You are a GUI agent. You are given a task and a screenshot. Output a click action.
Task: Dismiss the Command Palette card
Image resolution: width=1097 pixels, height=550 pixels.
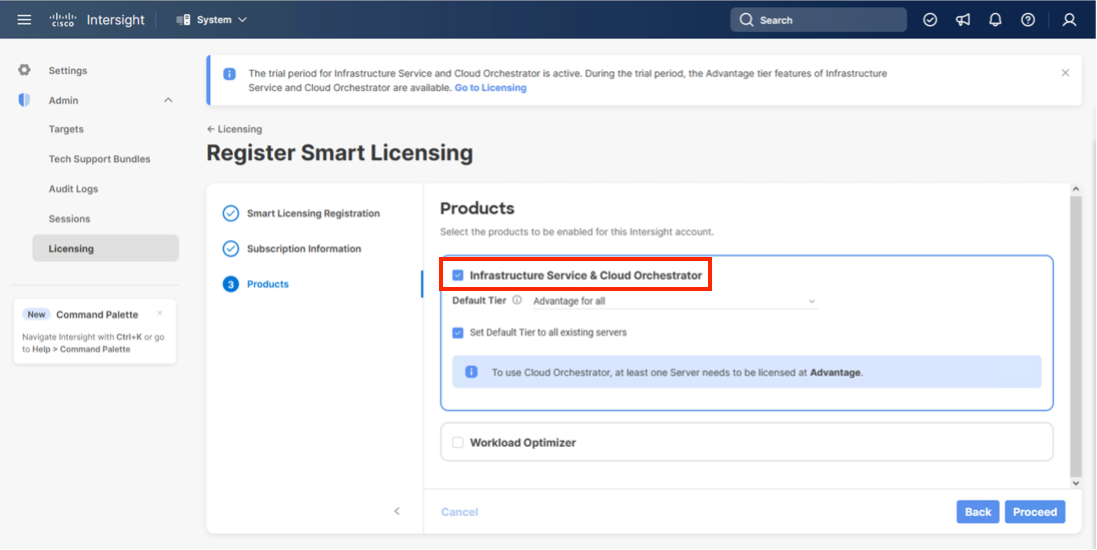(160, 313)
